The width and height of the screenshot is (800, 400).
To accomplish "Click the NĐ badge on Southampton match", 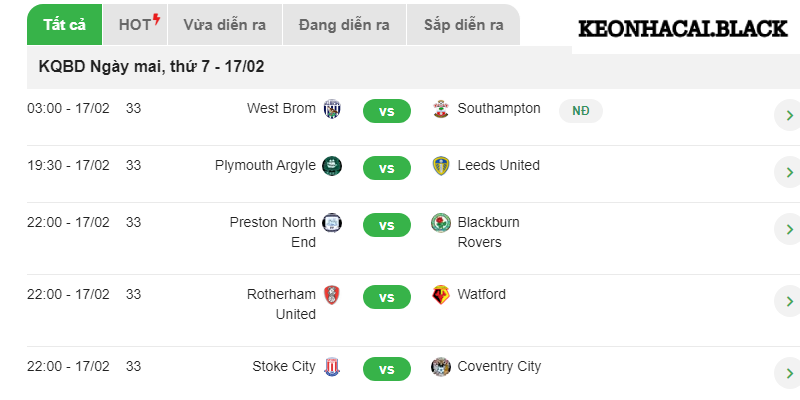I will [580, 111].
